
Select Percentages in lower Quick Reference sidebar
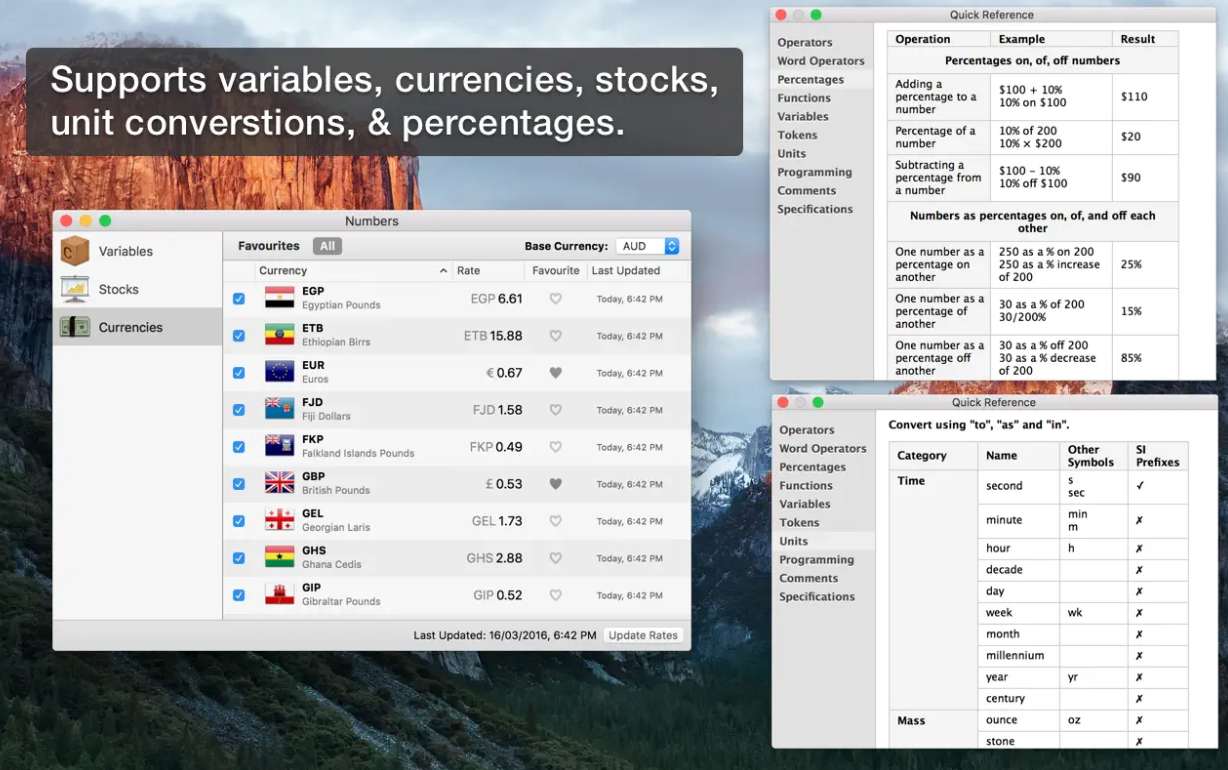click(813, 467)
